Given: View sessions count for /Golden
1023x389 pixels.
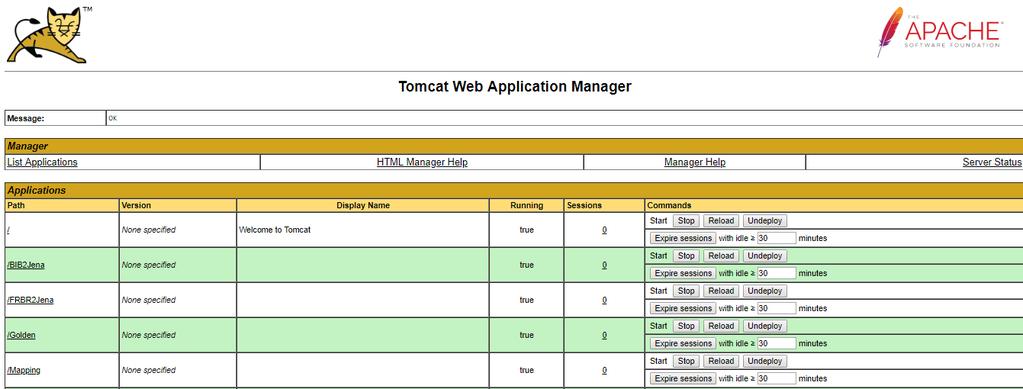Looking at the screenshot, I should pos(604,335).
